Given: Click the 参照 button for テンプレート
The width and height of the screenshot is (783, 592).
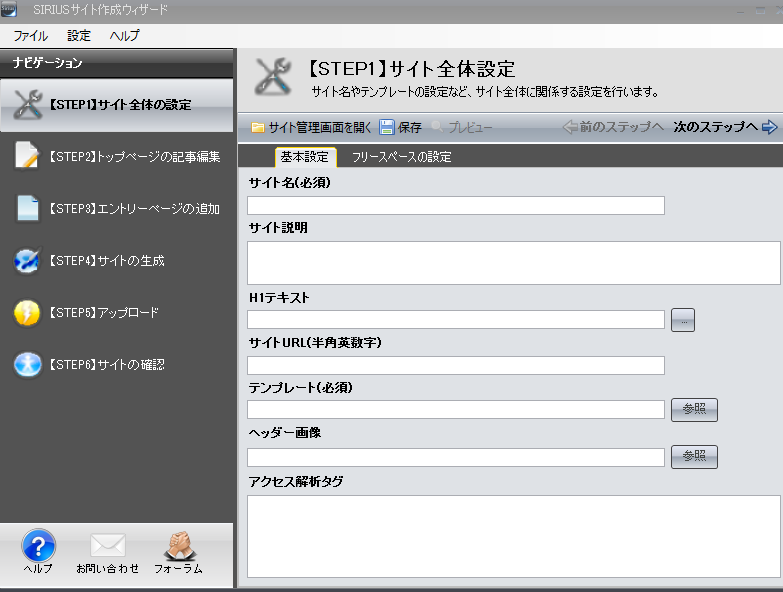Looking at the screenshot, I should [x=694, y=410].
